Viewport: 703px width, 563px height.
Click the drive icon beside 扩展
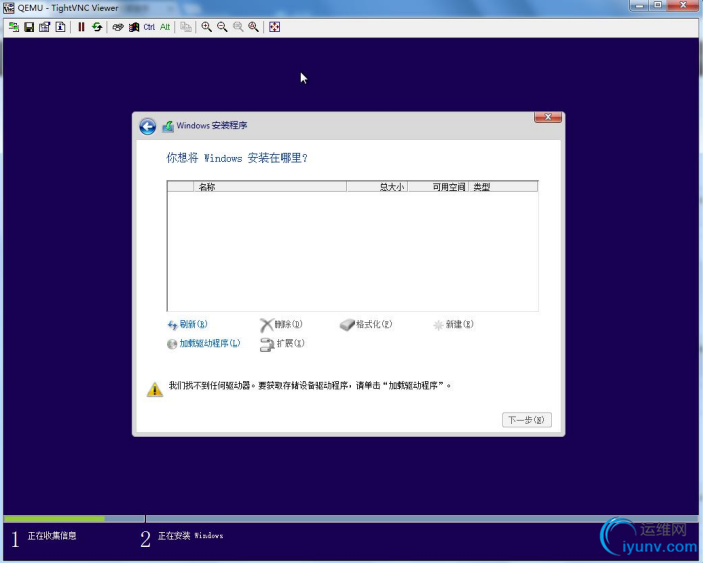click(267, 345)
